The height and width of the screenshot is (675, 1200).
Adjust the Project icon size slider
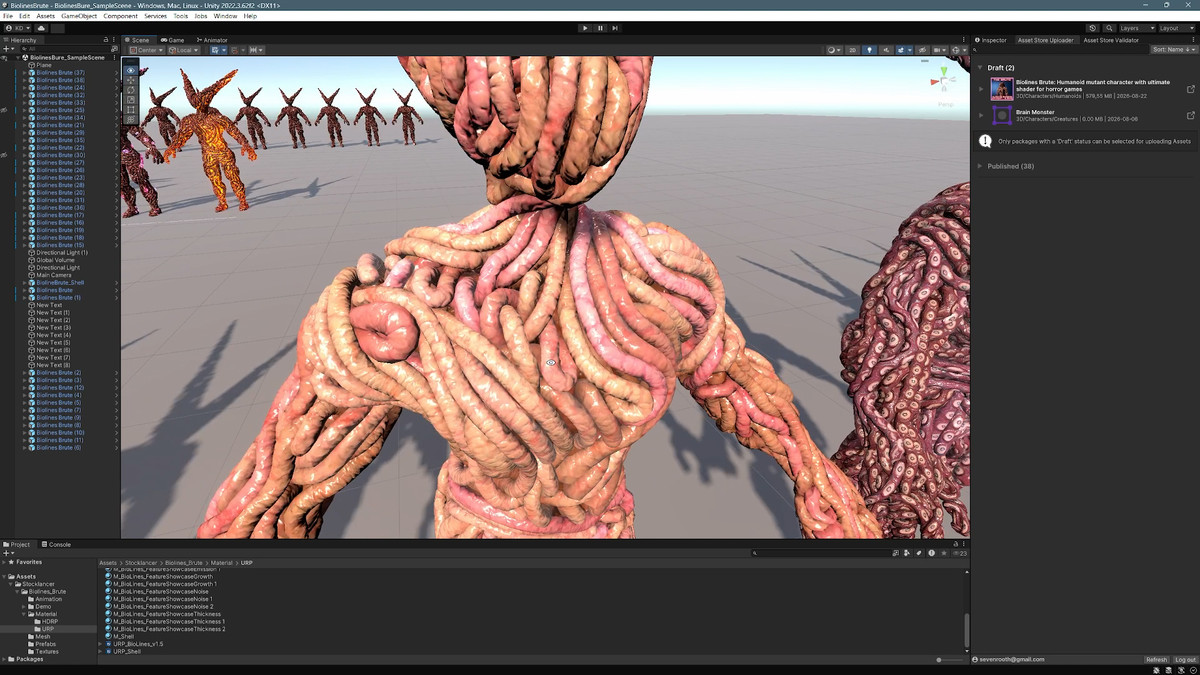click(x=952, y=660)
